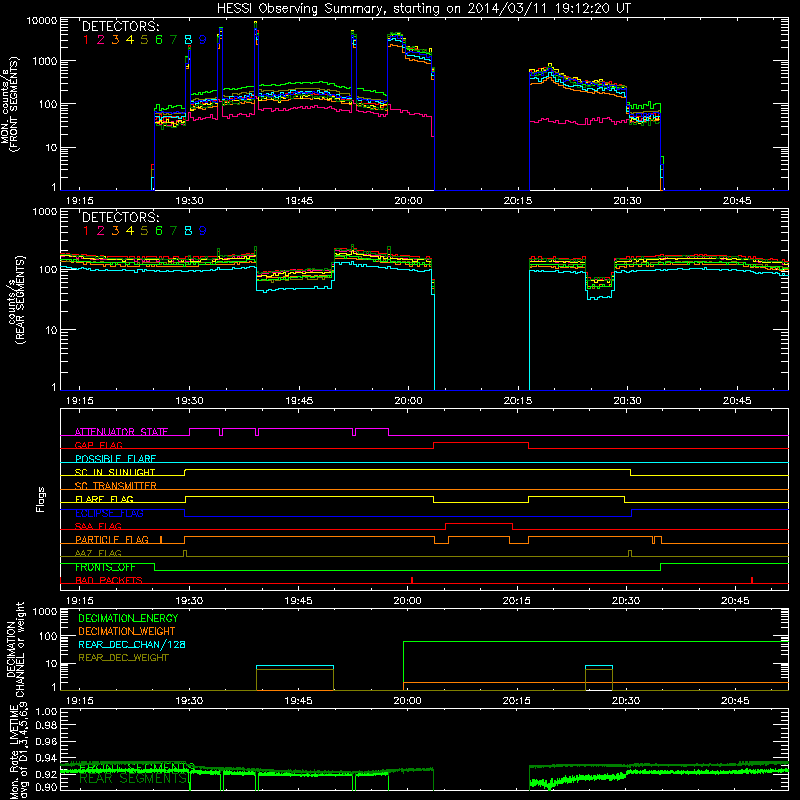Click detector number 8 in front segments legend

[188, 40]
